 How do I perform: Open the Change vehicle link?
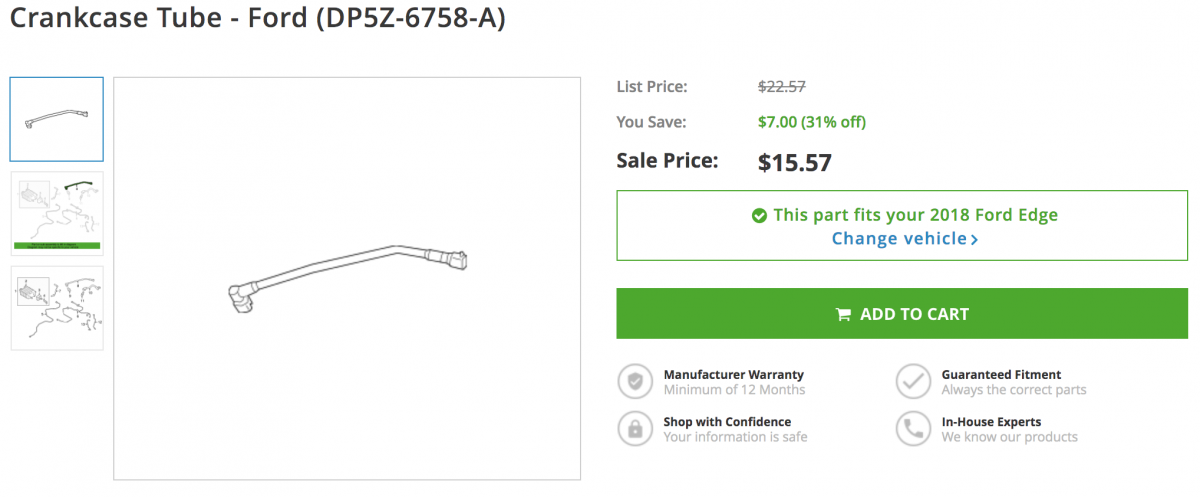[904, 239]
